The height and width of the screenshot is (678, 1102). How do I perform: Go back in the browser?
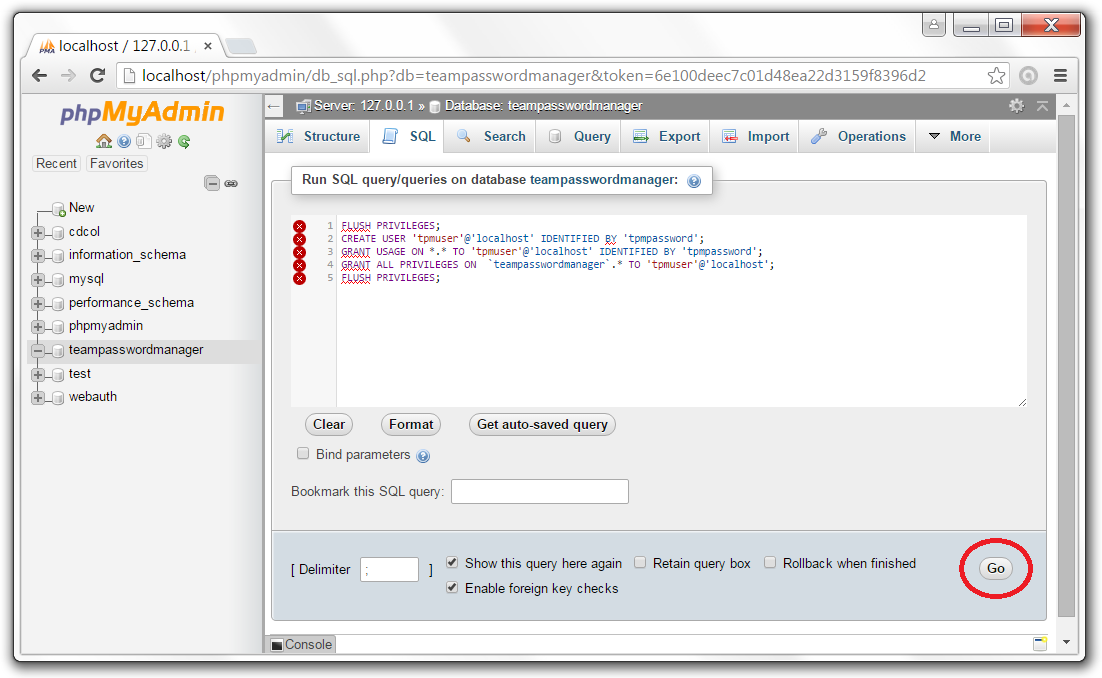coord(40,76)
